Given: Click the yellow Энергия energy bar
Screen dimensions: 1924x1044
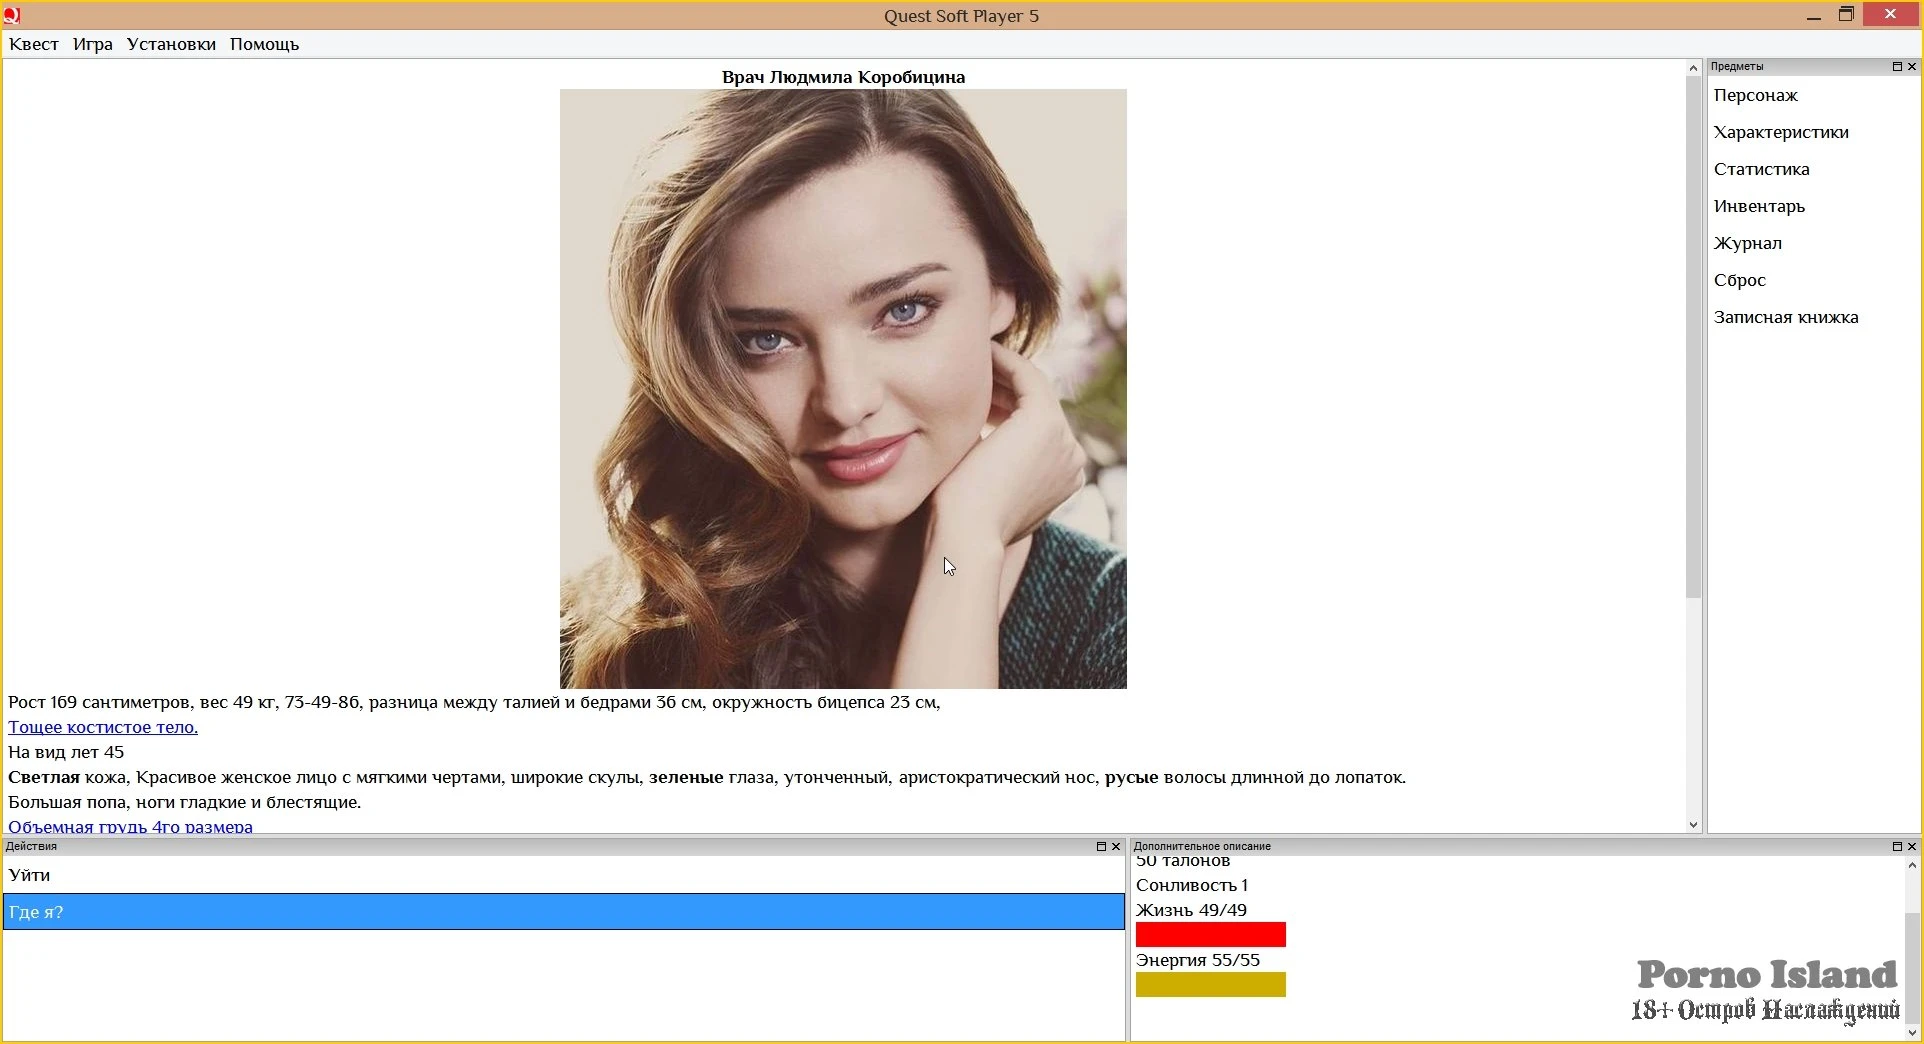Looking at the screenshot, I should [x=1210, y=985].
